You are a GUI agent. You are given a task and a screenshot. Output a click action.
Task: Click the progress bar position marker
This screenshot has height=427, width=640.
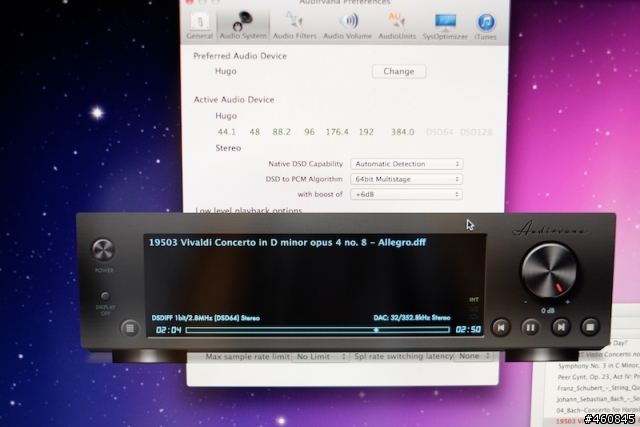(x=376, y=330)
